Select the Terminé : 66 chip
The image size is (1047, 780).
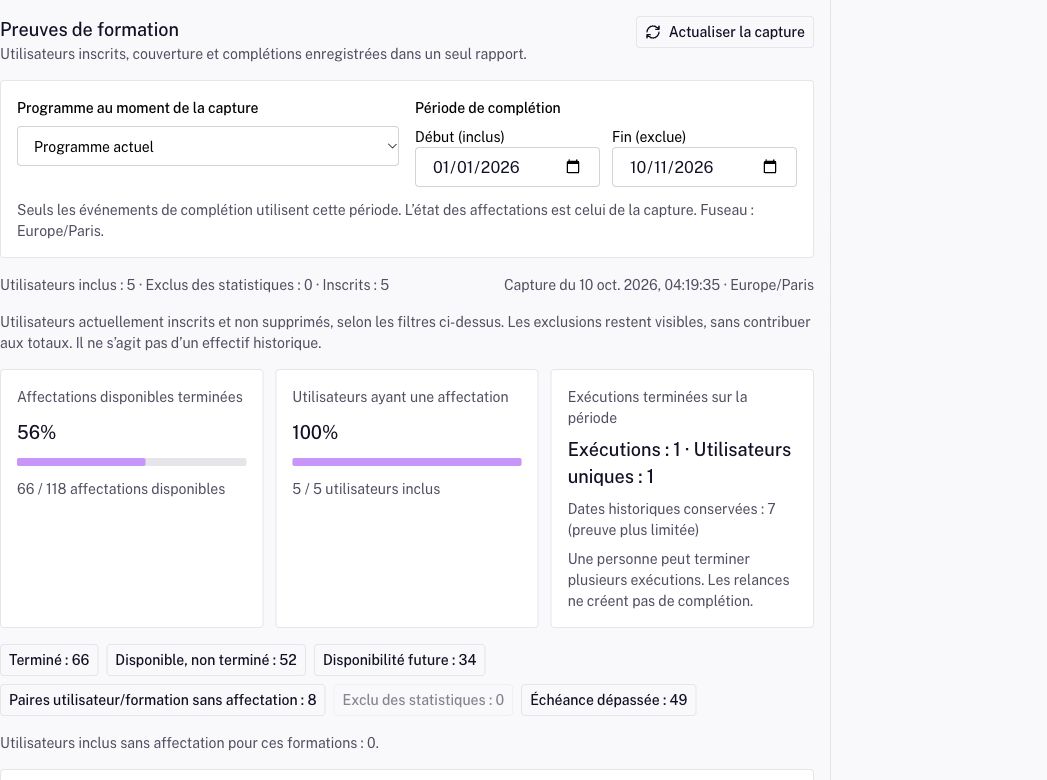(x=49, y=660)
